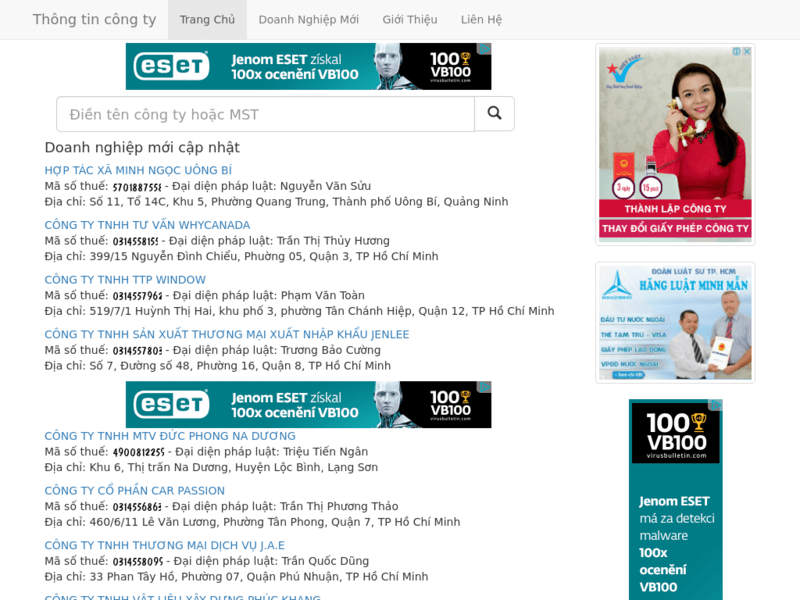Open the J.A.E trading services company link

[164, 545]
